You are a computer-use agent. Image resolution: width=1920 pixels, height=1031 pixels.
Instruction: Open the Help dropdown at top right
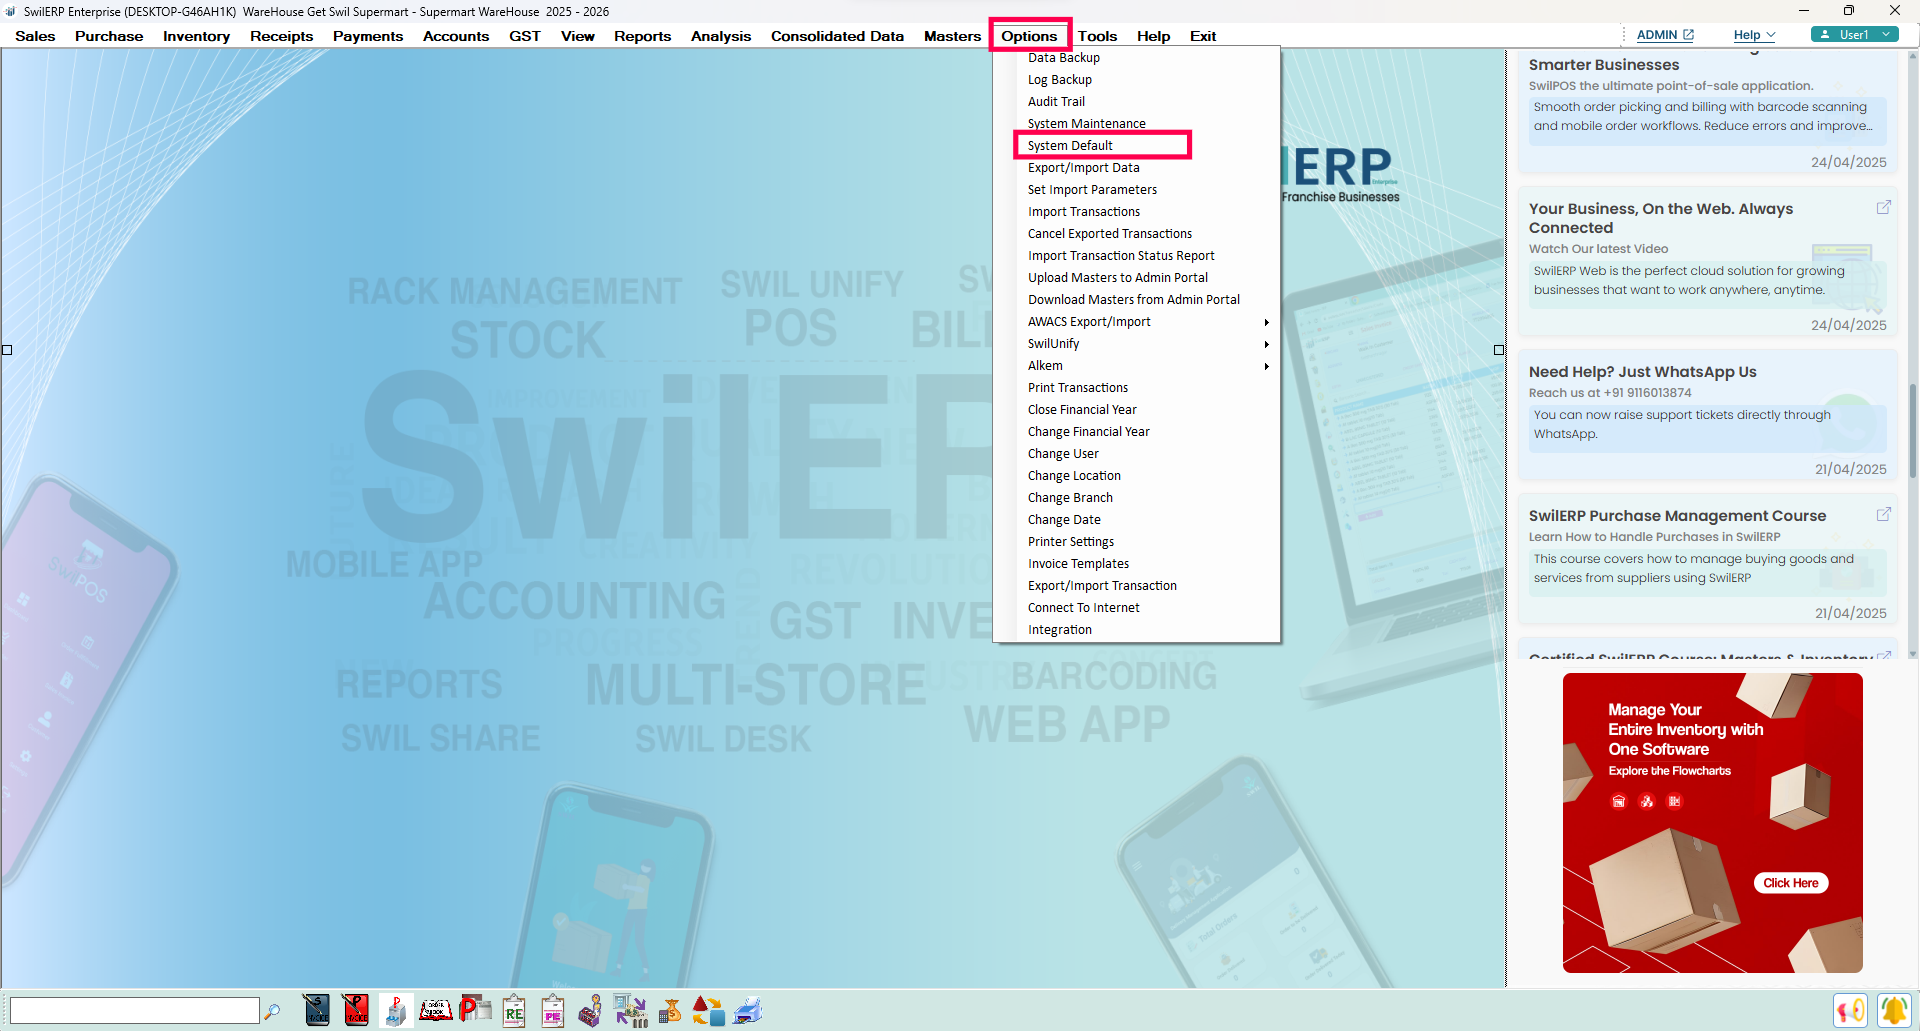pyautogui.click(x=1754, y=35)
